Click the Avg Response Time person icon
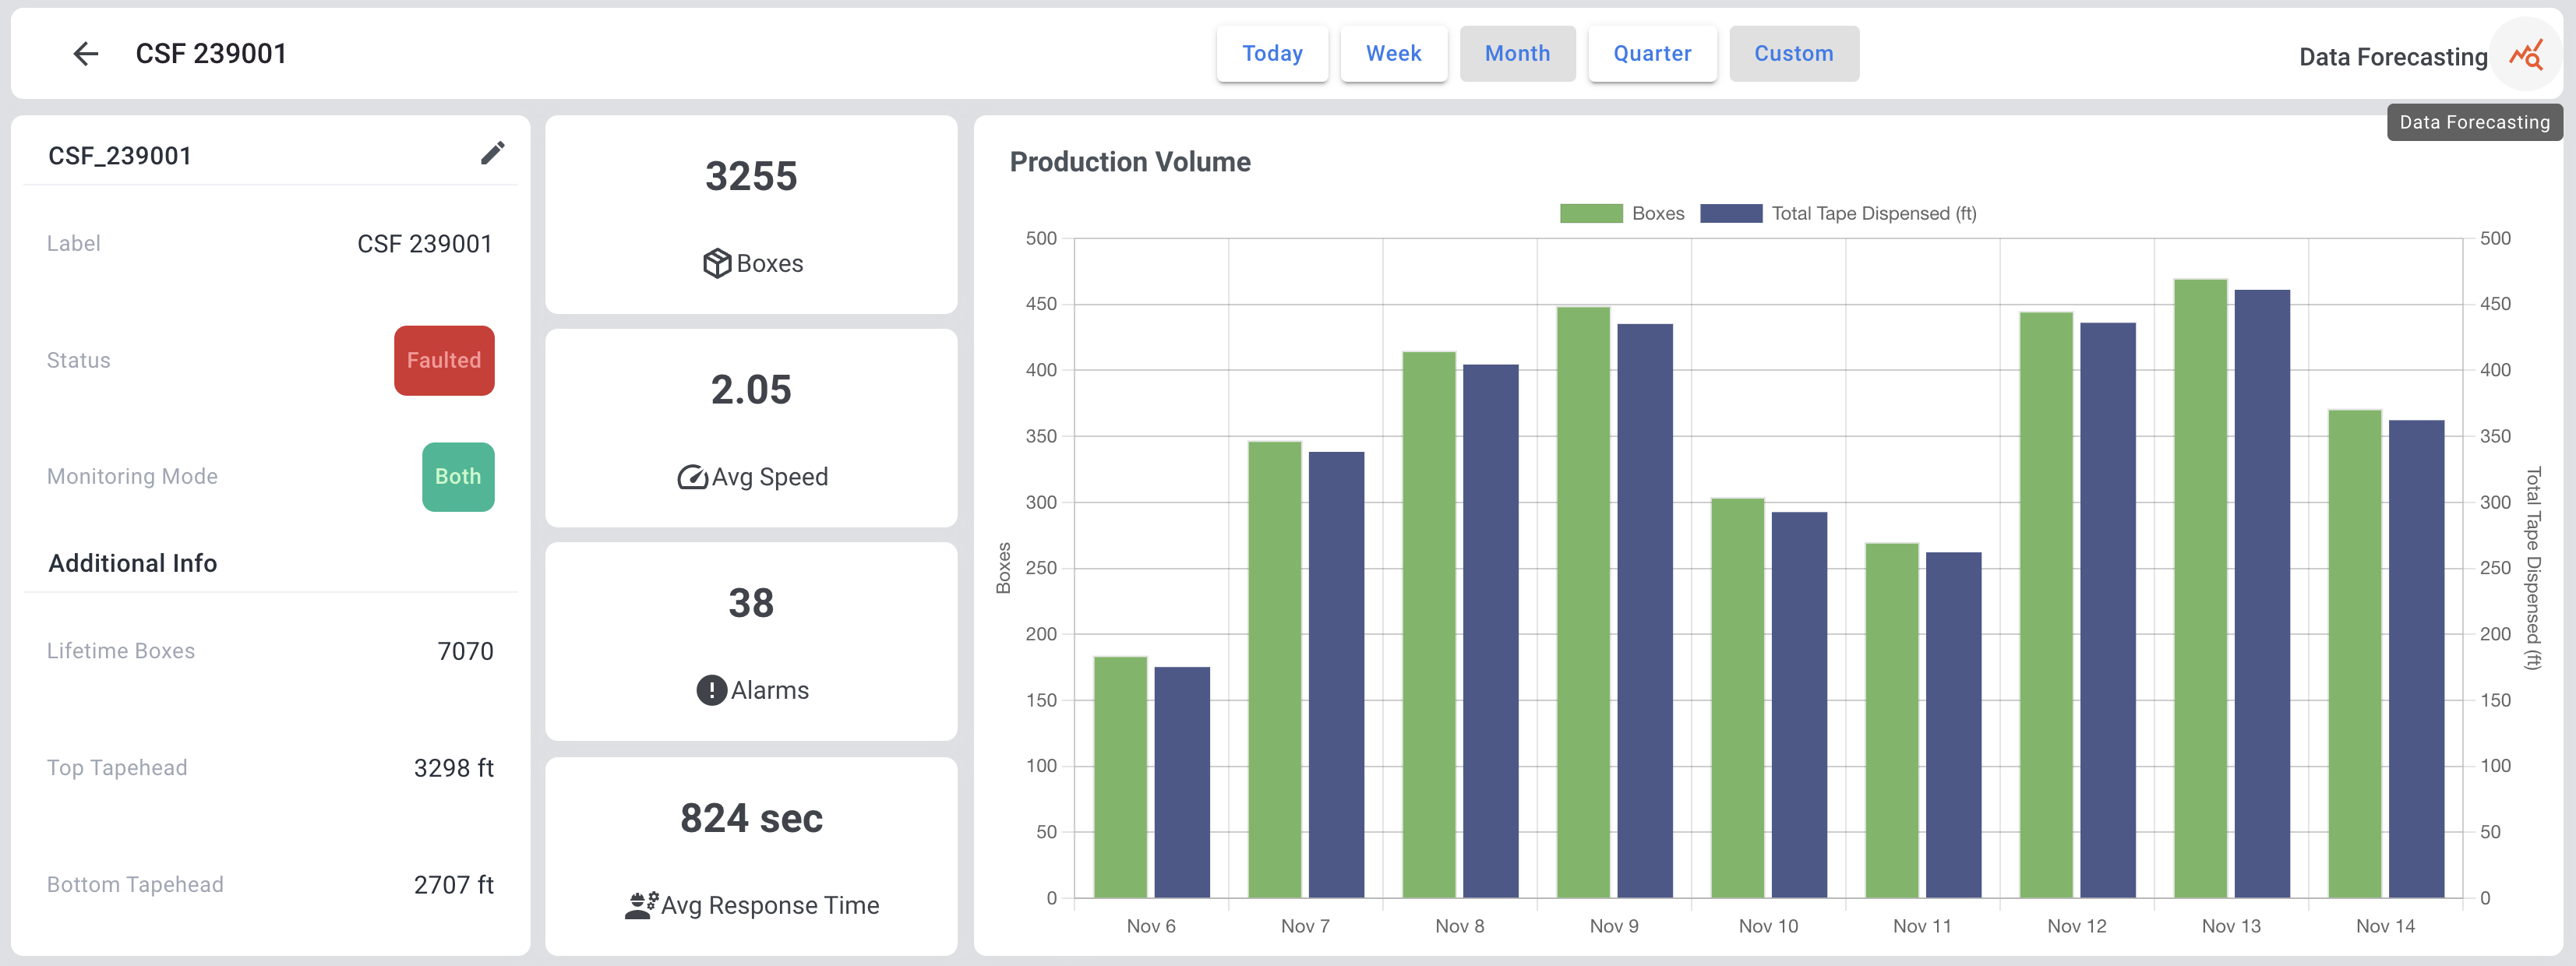 tap(641, 905)
